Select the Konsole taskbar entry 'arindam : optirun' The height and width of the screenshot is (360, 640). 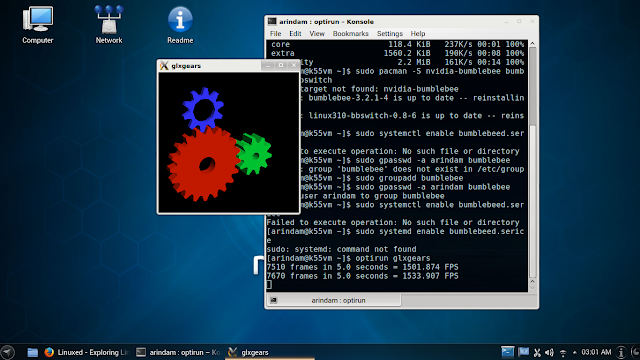178,352
